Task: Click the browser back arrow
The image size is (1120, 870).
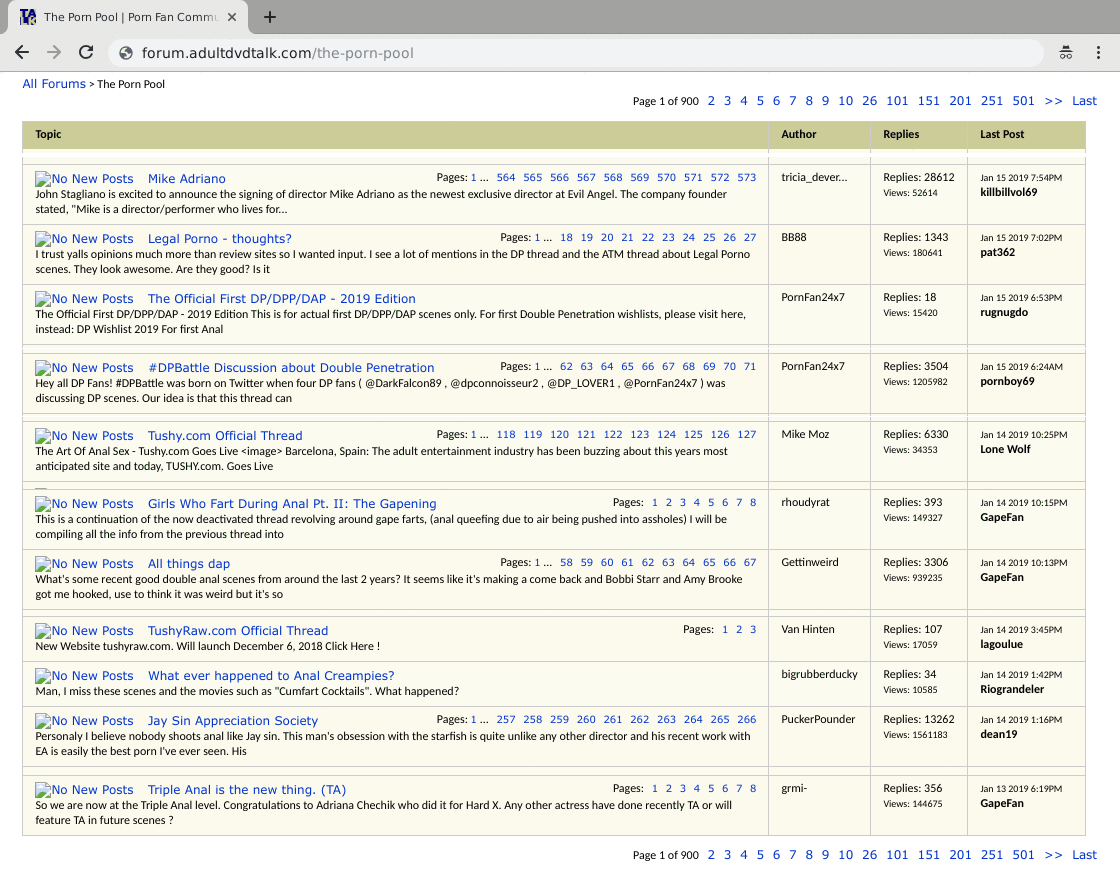Action: [22, 52]
